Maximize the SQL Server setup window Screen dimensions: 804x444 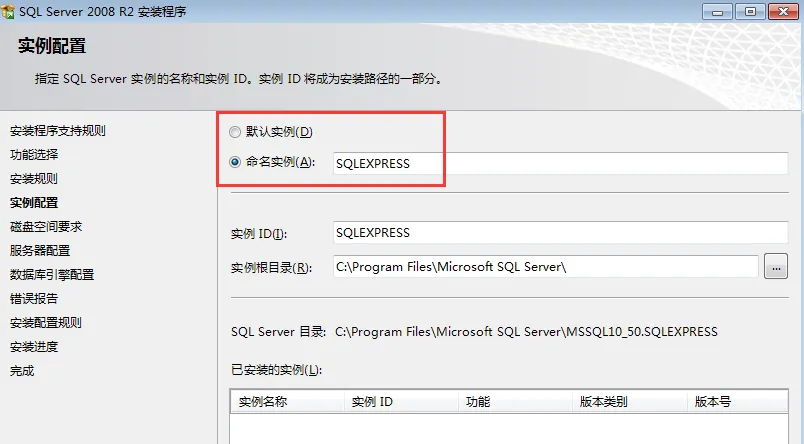(750, 11)
